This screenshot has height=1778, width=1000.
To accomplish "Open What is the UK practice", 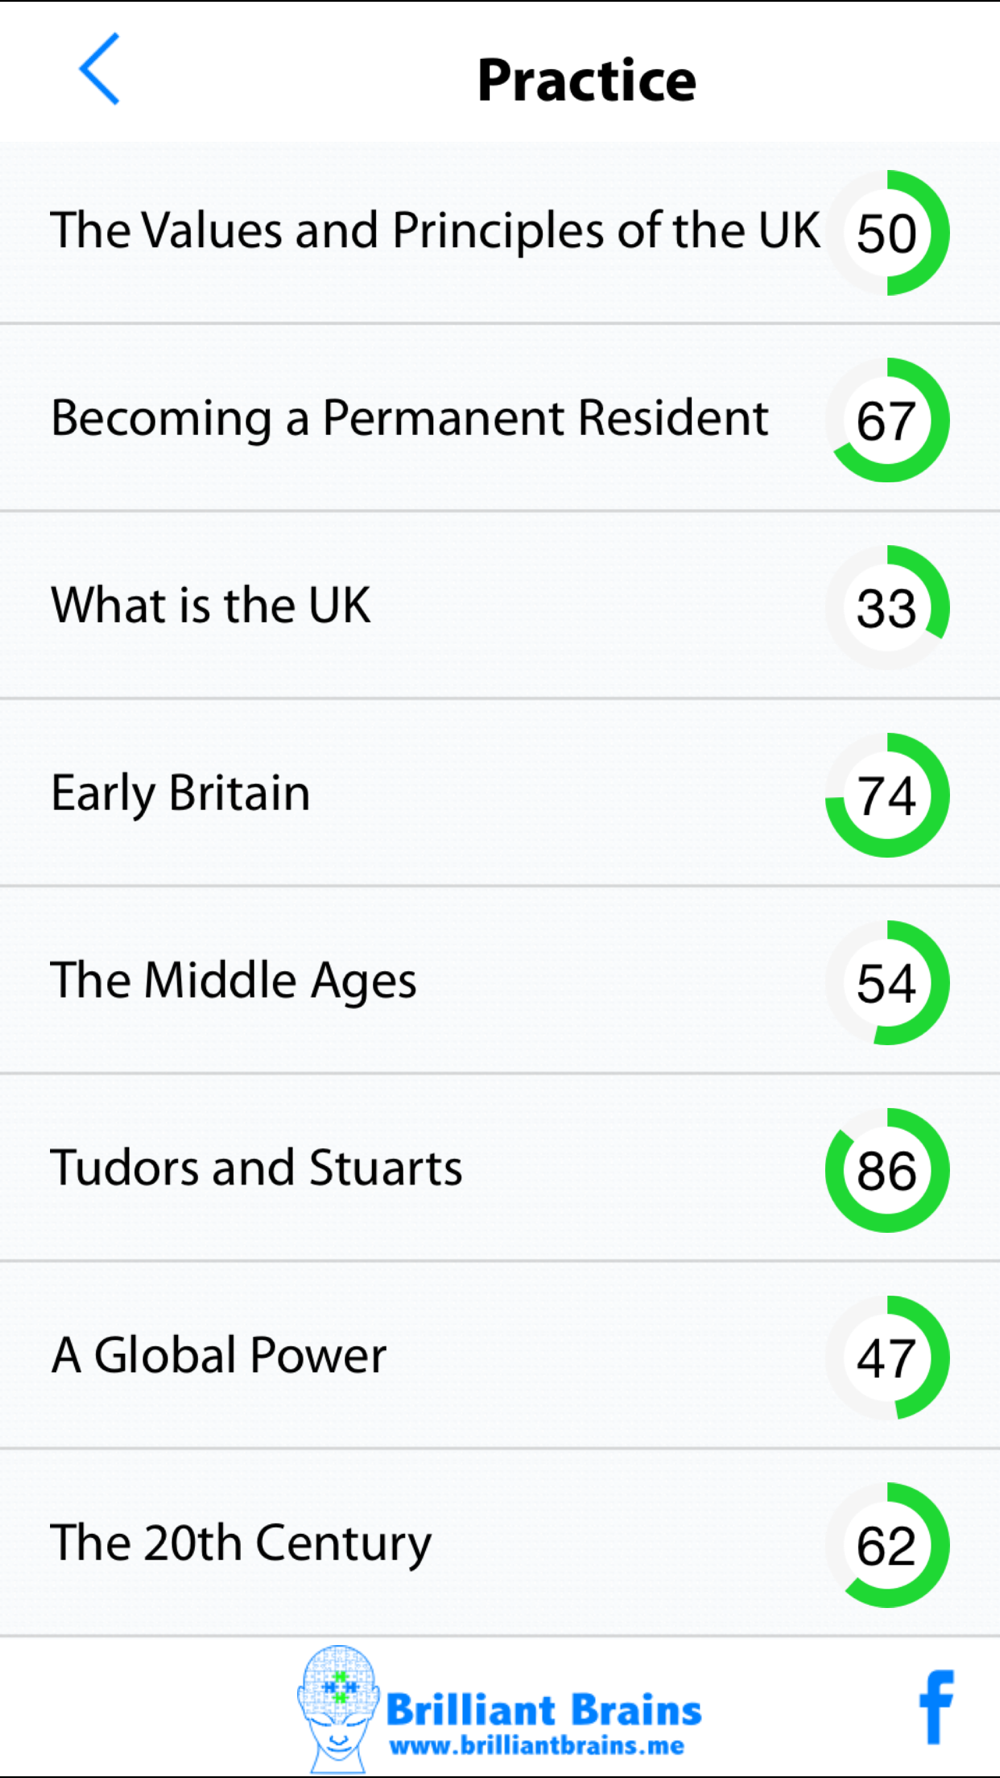I will tap(211, 606).
